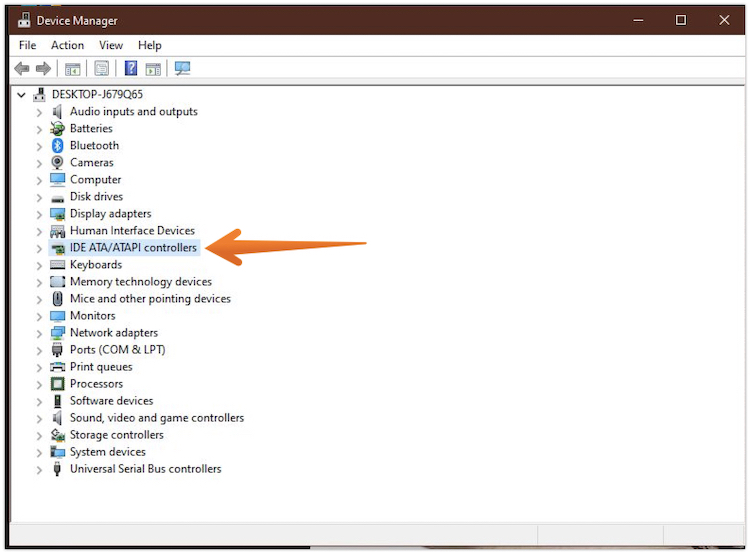
Task: Expand the Network adapters node
Action: click(x=39, y=333)
